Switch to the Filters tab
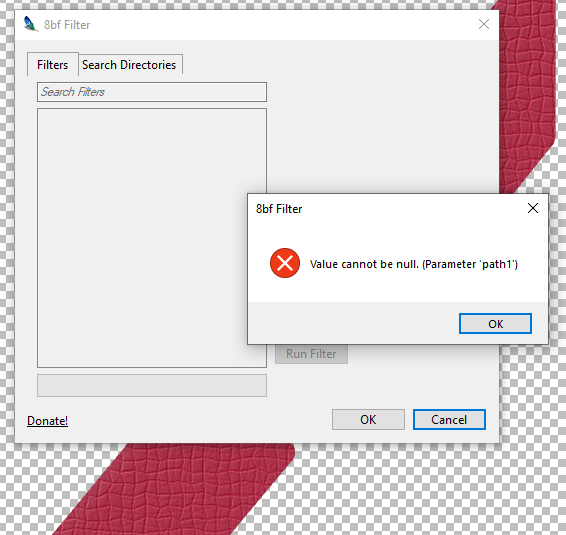This screenshot has width=566, height=535. coord(53,65)
